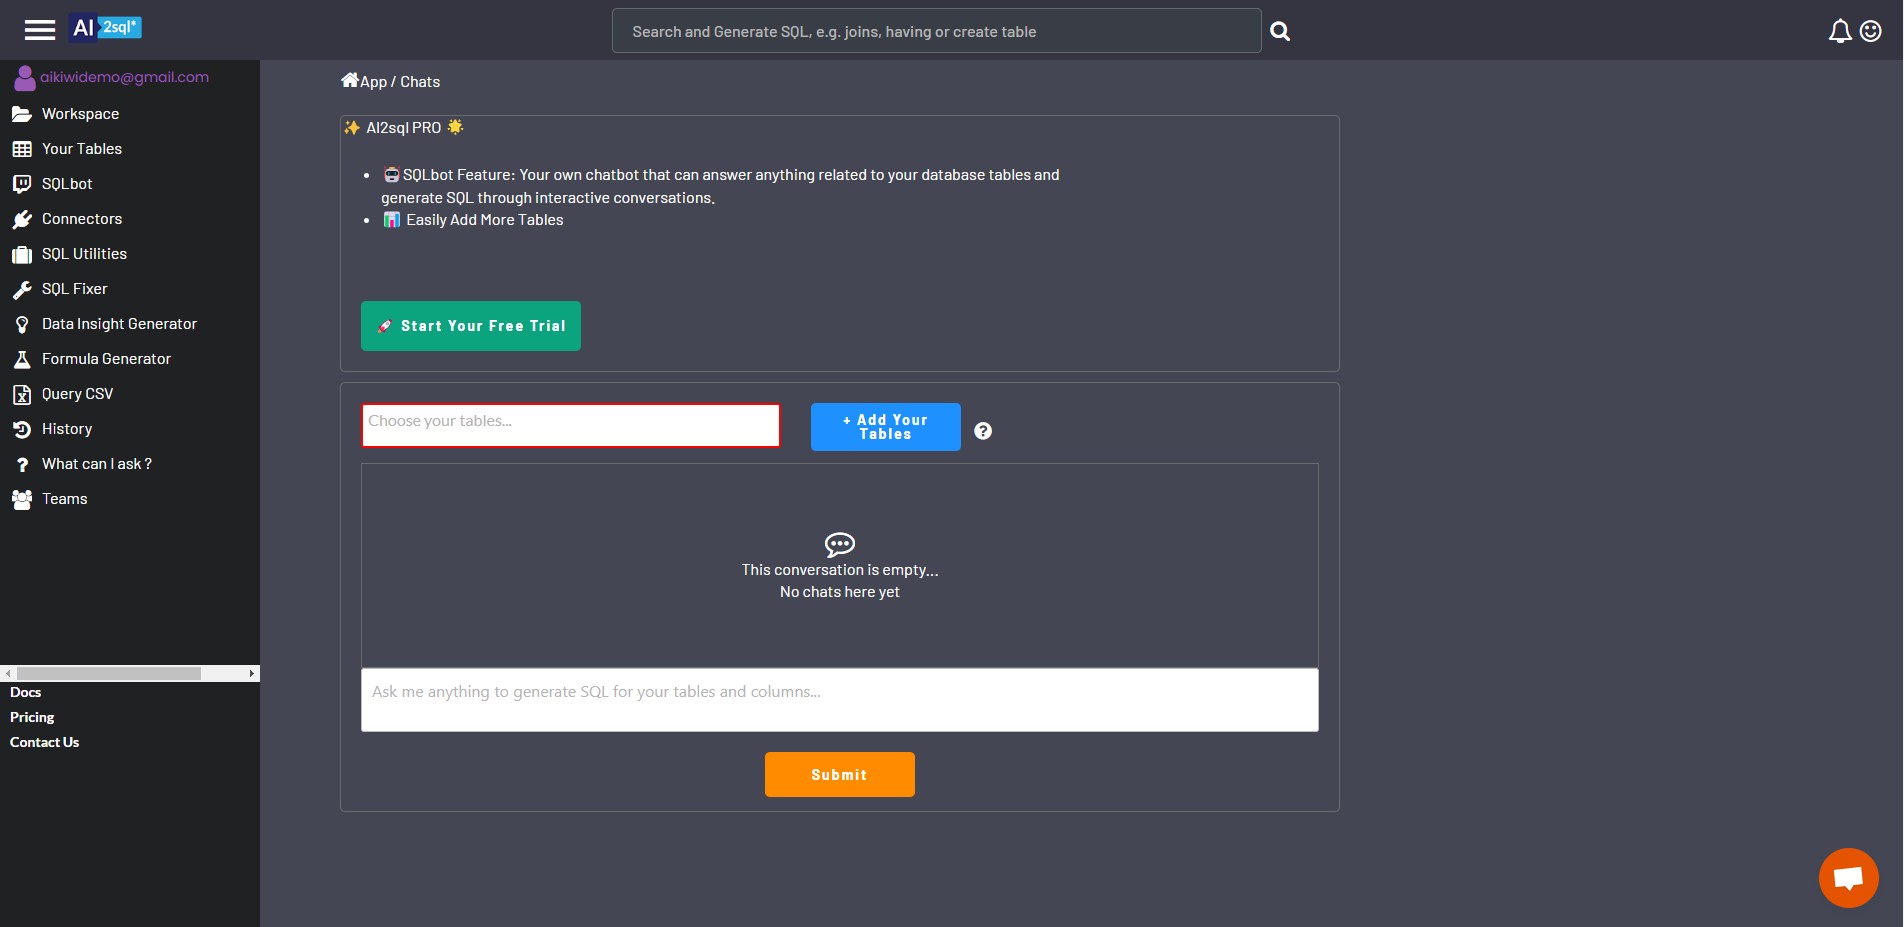This screenshot has width=1904, height=927.
Task: Click the Workspace folder icon
Action: click(x=22, y=114)
